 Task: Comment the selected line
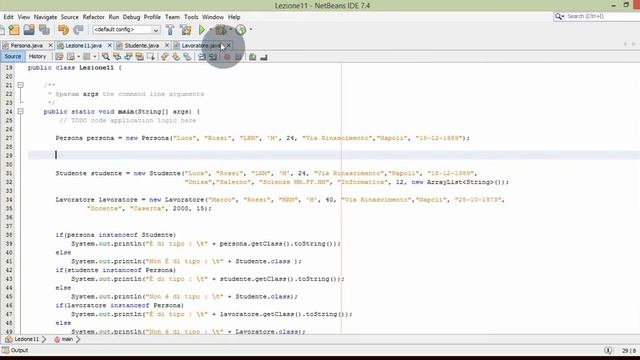click(x=252, y=57)
